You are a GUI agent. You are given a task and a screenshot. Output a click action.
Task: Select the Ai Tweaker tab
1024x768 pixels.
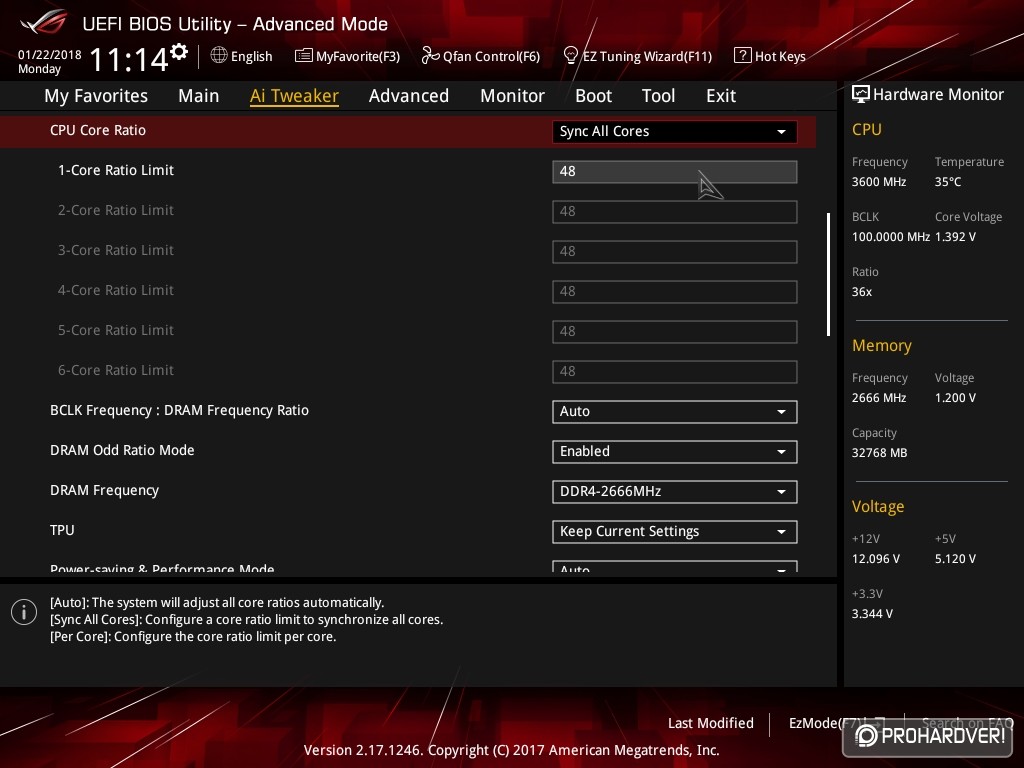click(294, 96)
